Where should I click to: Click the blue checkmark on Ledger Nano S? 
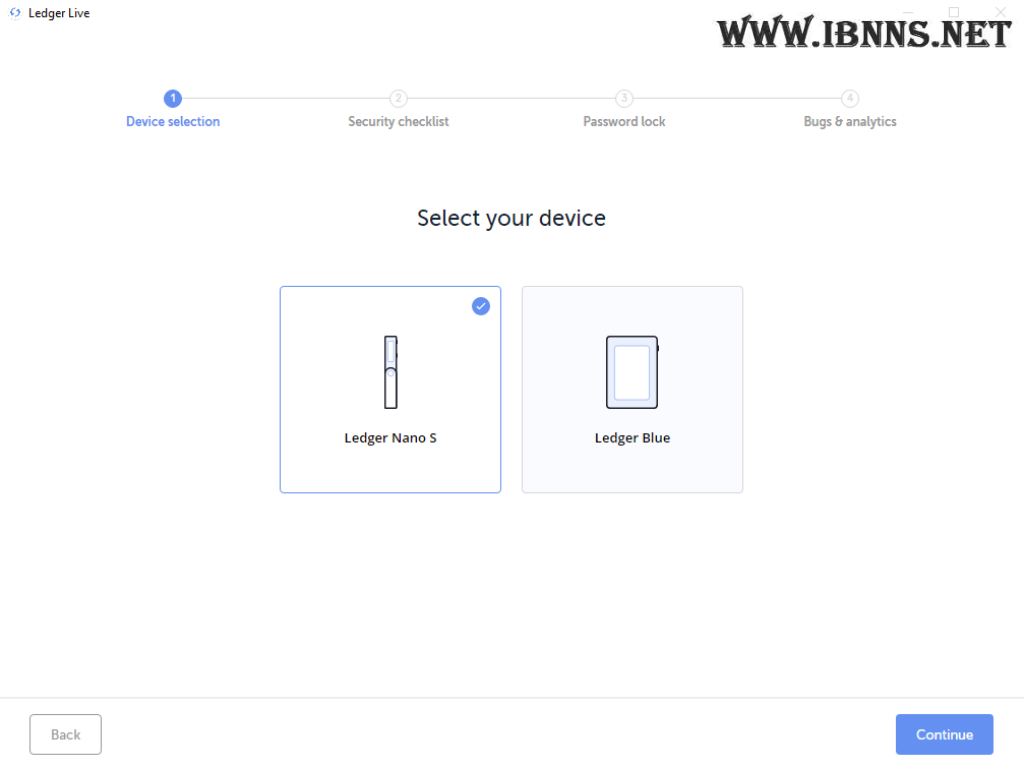click(x=481, y=306)
